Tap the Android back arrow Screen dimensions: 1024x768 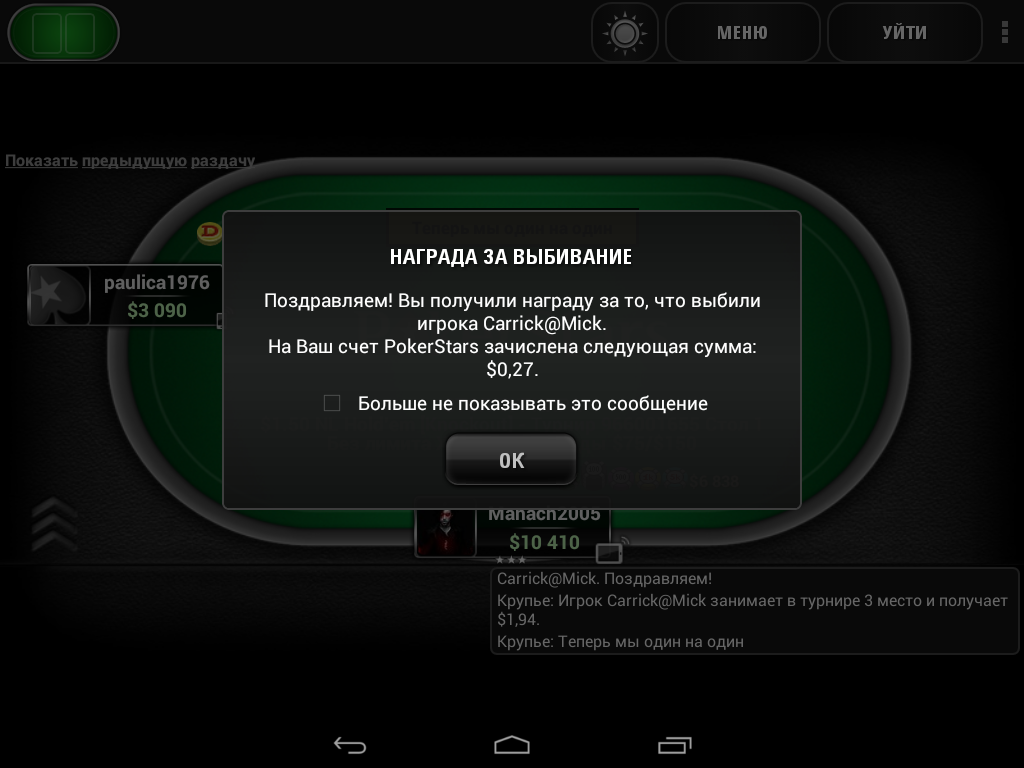[x=349, y=745]
